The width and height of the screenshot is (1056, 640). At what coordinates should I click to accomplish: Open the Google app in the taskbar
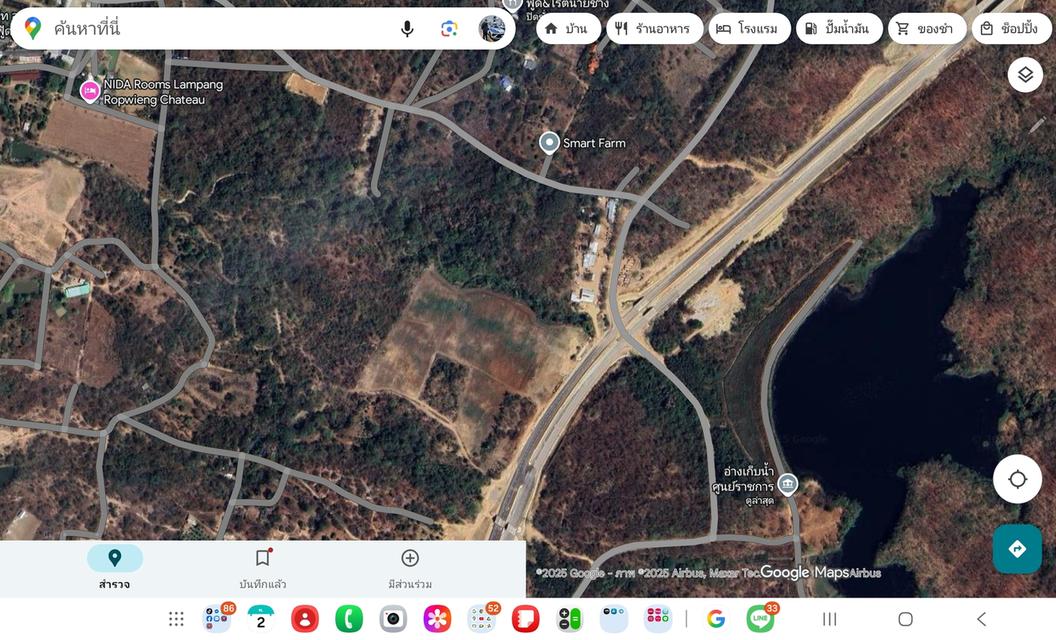716,618
